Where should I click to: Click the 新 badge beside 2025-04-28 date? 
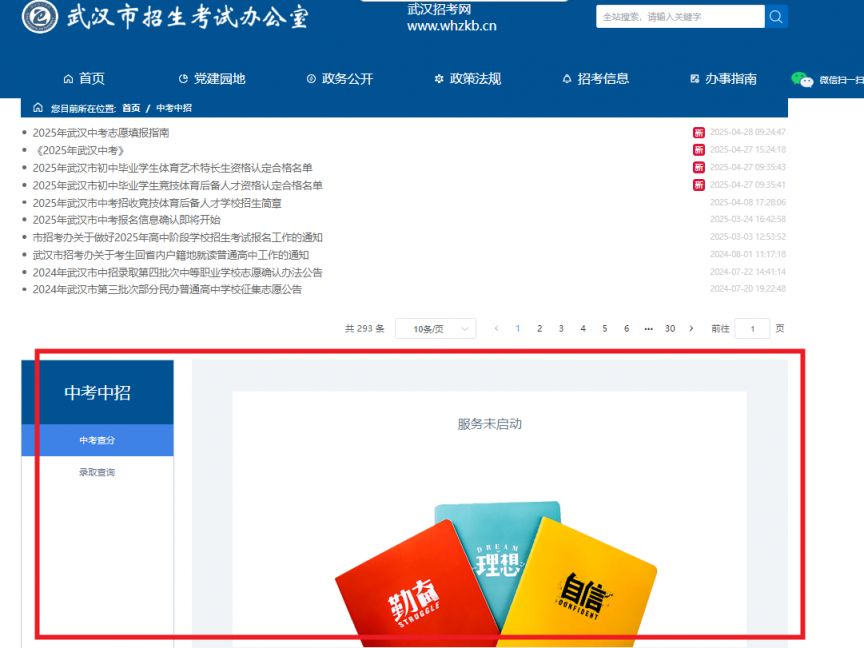699,132
